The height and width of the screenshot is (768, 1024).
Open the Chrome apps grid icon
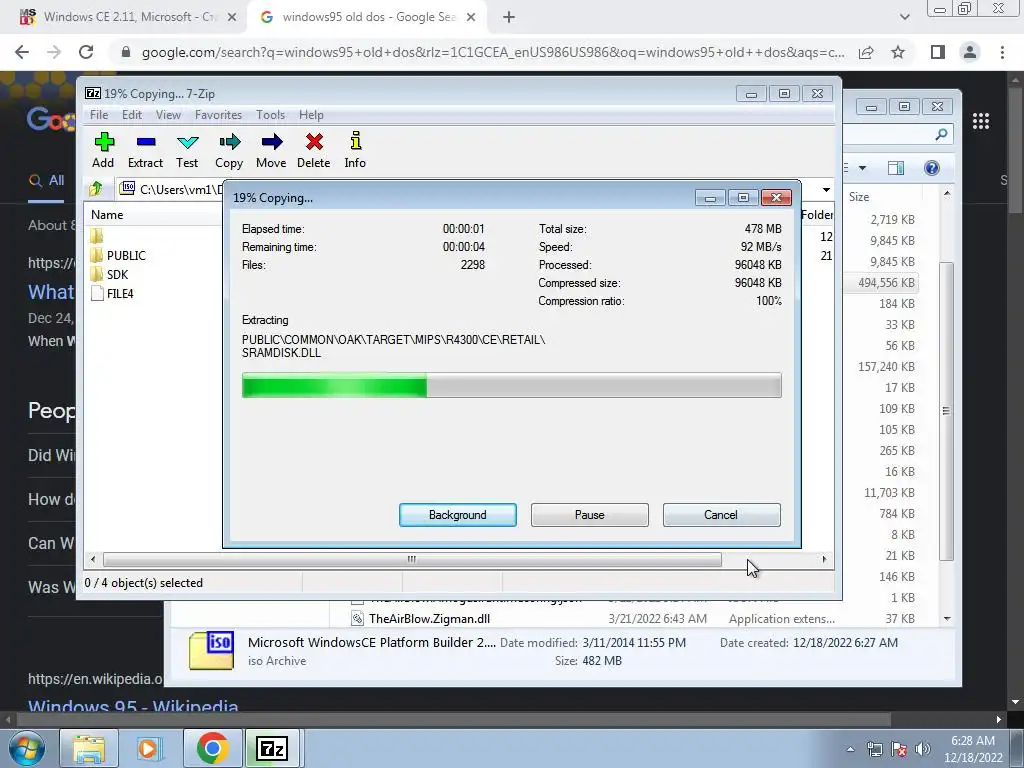pyautogui.click(x=981, y=121)
